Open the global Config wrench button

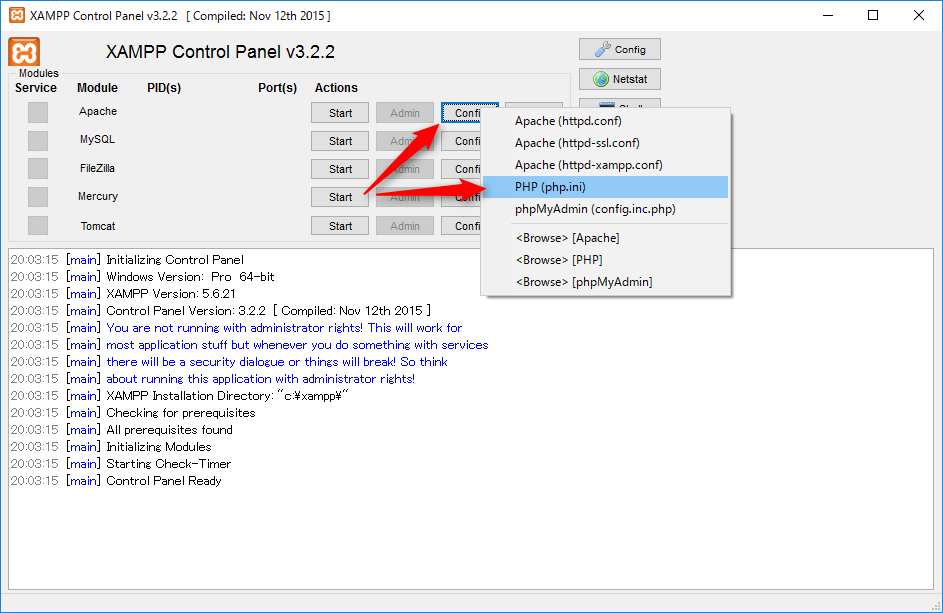[619, 49]
